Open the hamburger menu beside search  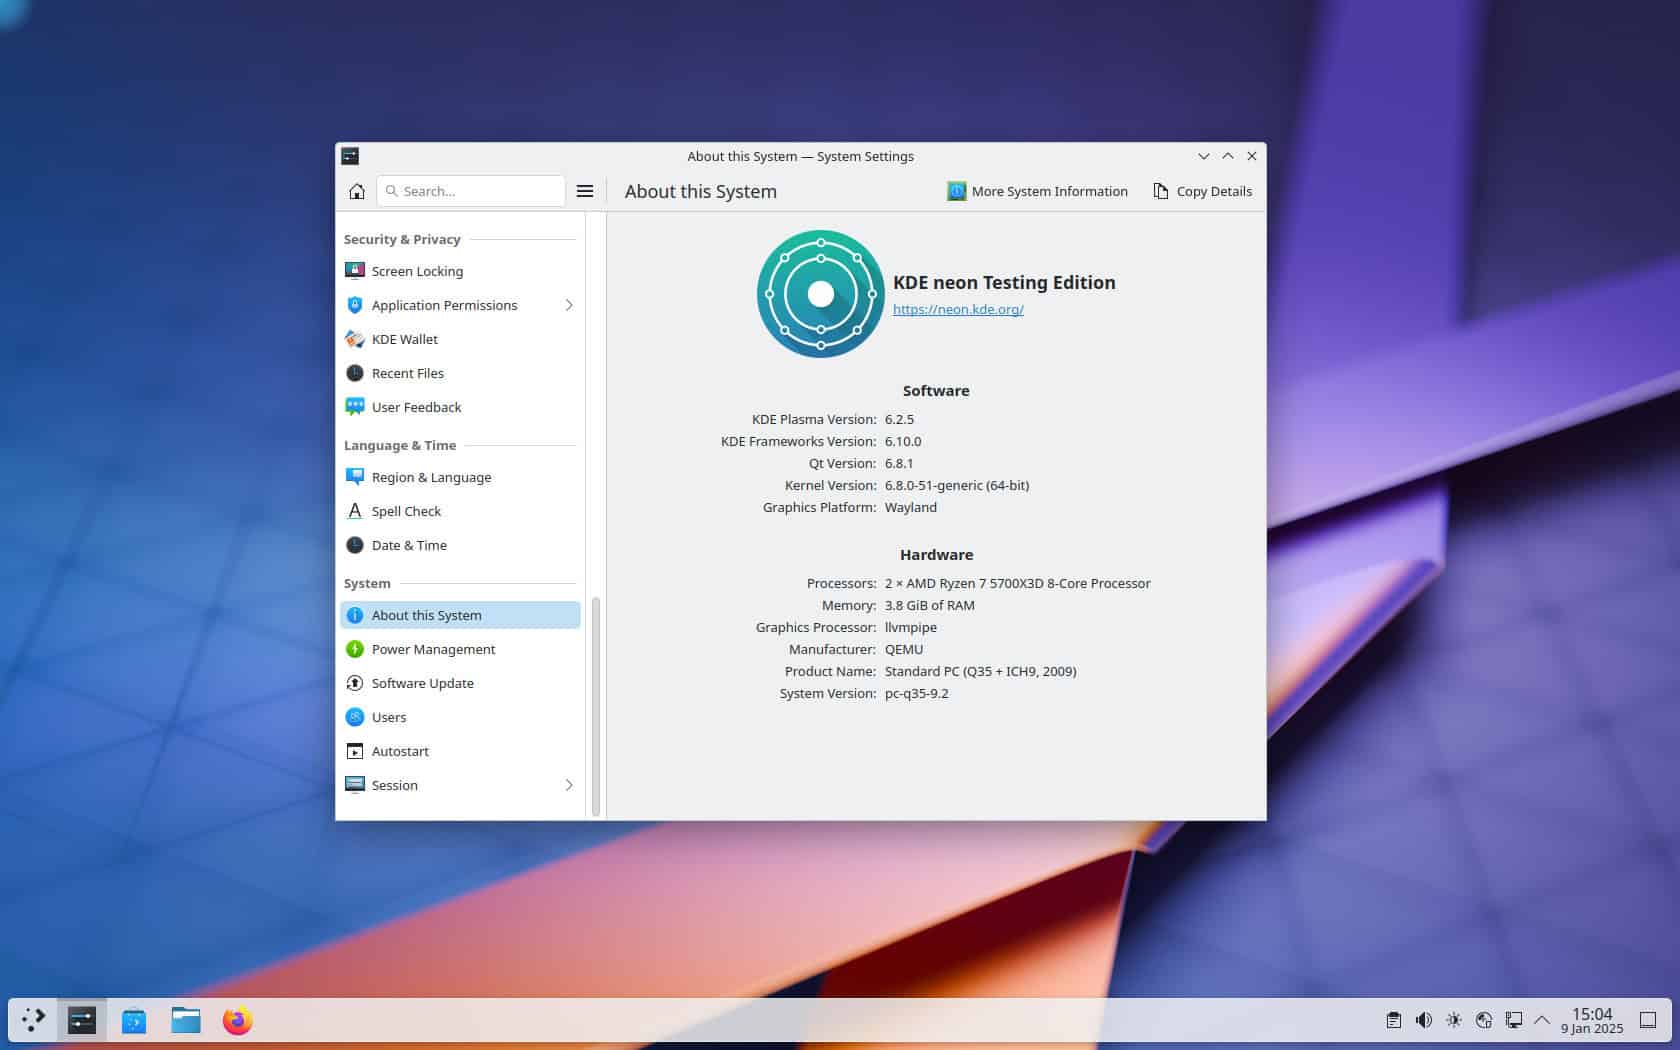pos(585,191)
